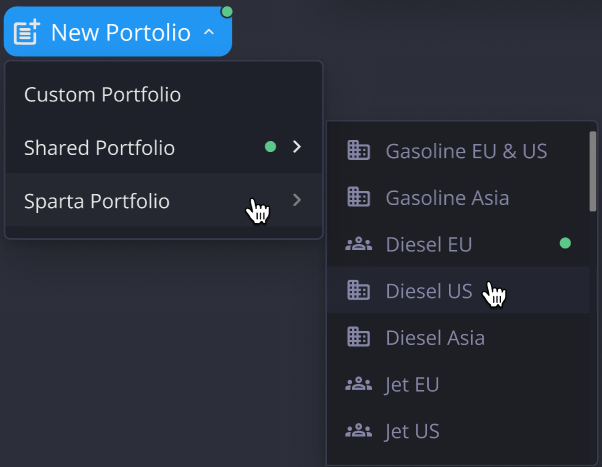Click people icon beside Diesel EU

coord(358,244)
